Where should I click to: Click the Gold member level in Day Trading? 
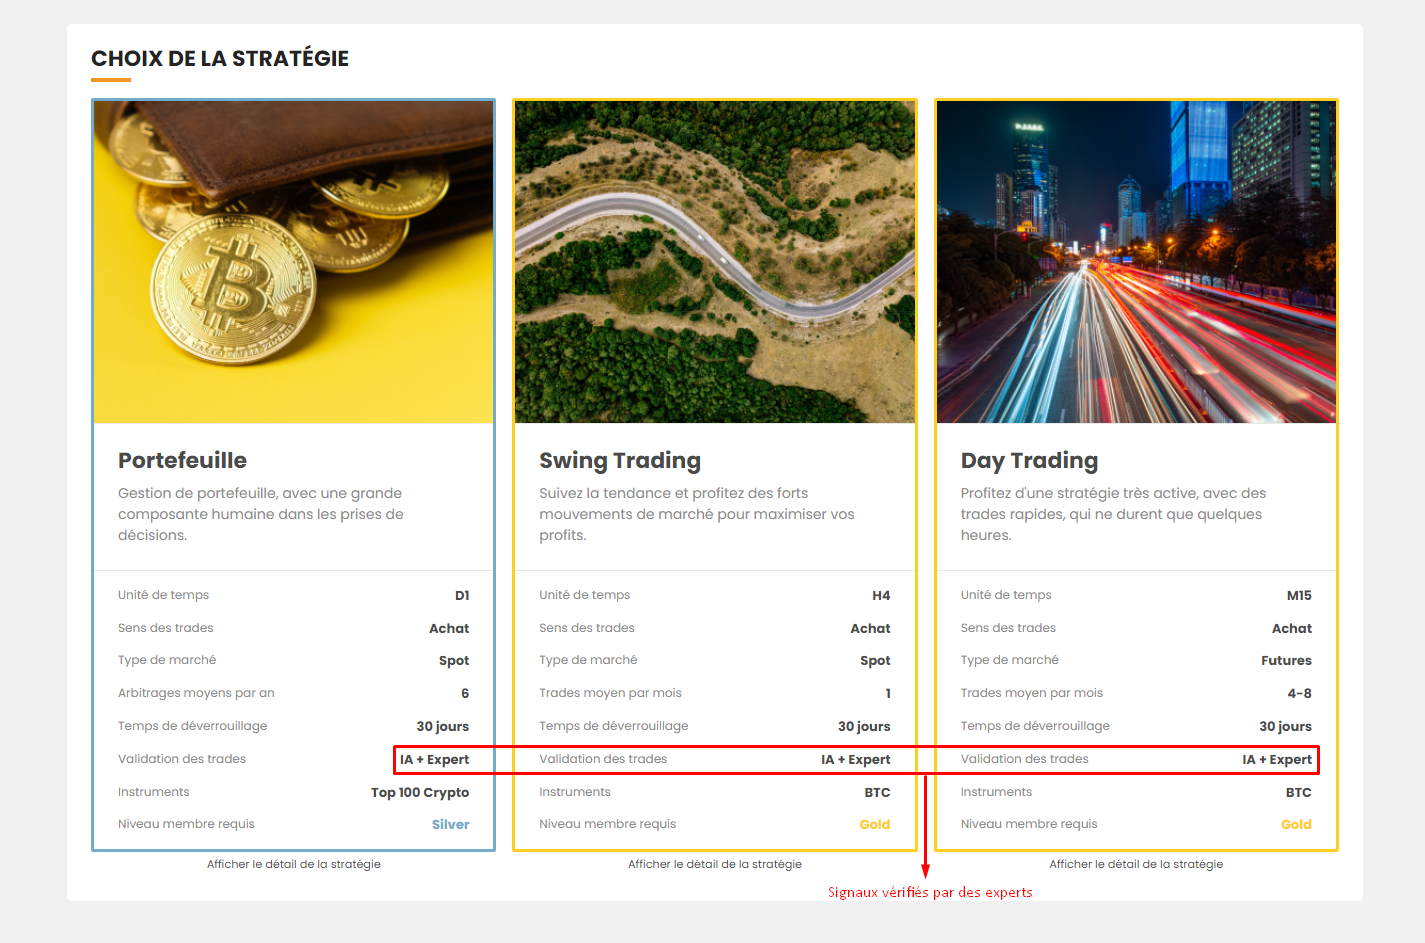coord(1296,824)
